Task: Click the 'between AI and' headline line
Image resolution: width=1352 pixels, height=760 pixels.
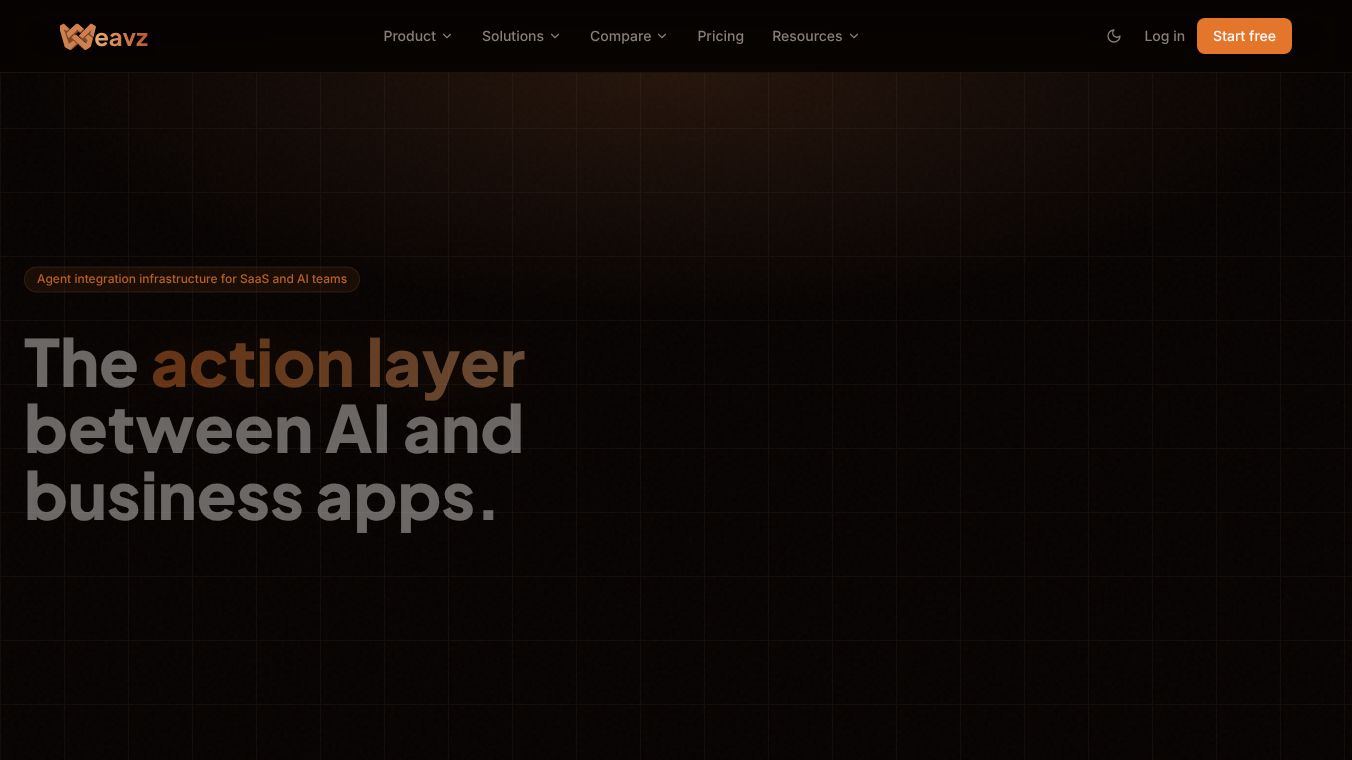Action: pos(274,429)
